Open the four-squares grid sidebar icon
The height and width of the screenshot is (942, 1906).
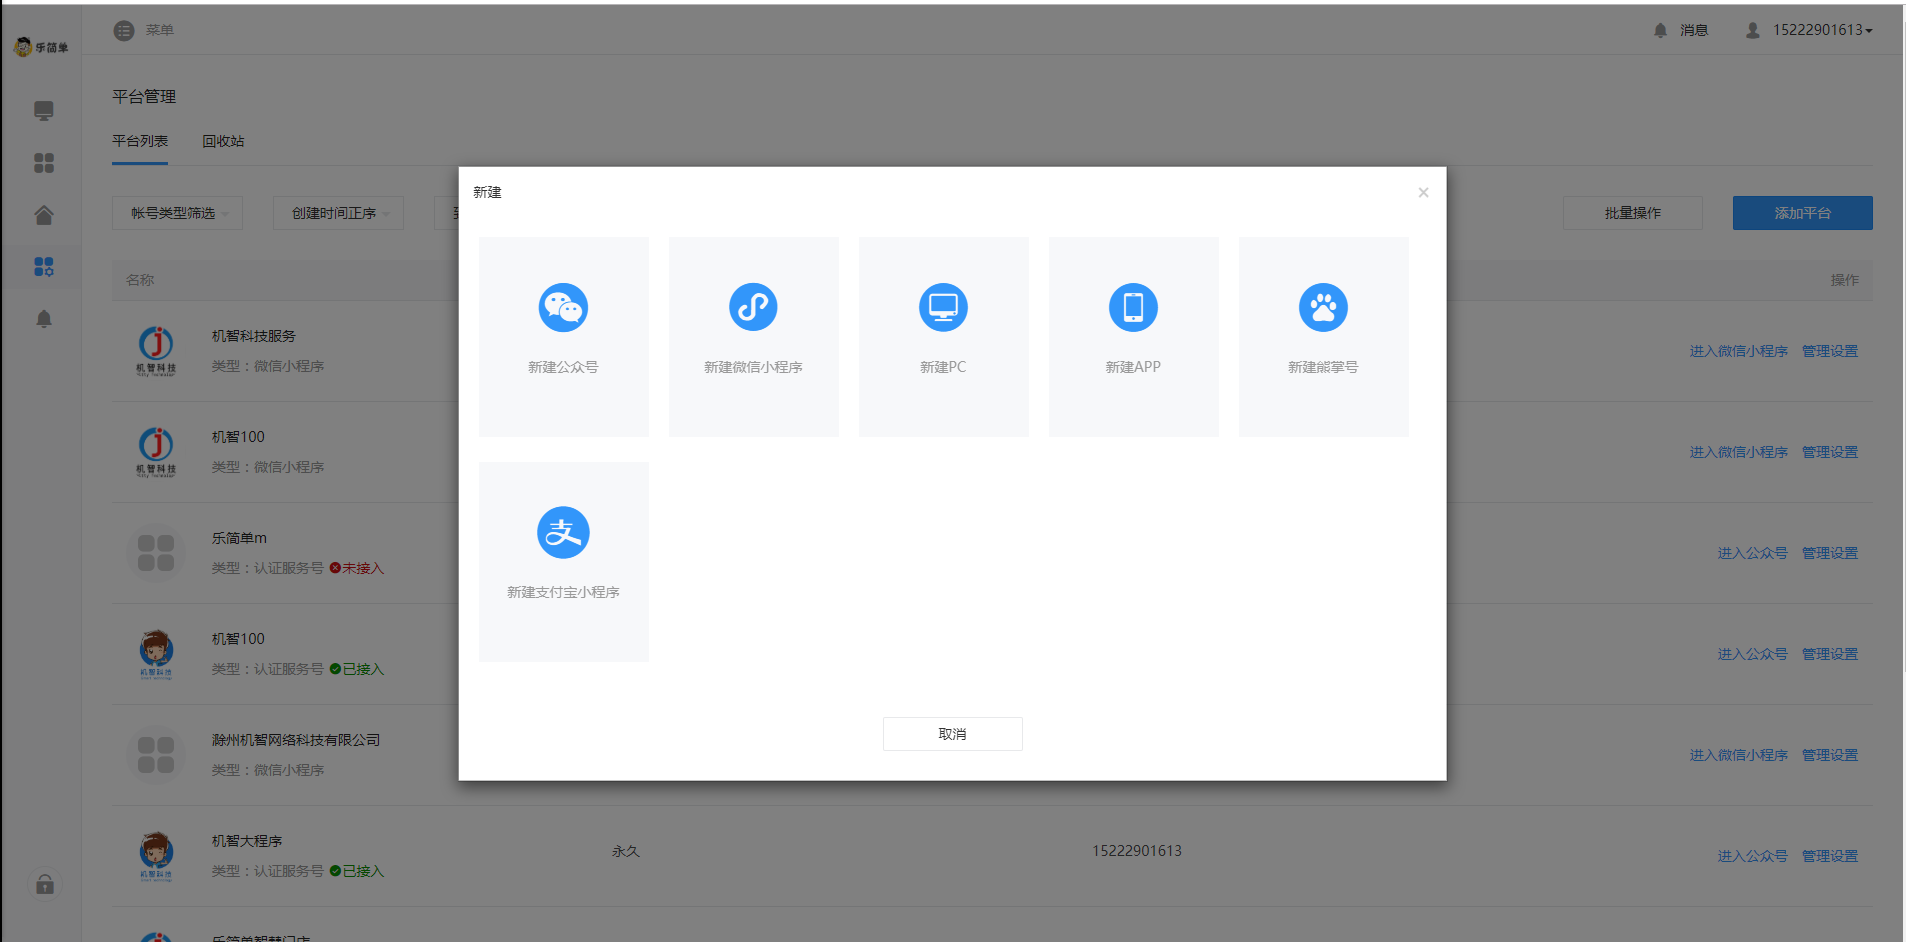pos(44,163)
